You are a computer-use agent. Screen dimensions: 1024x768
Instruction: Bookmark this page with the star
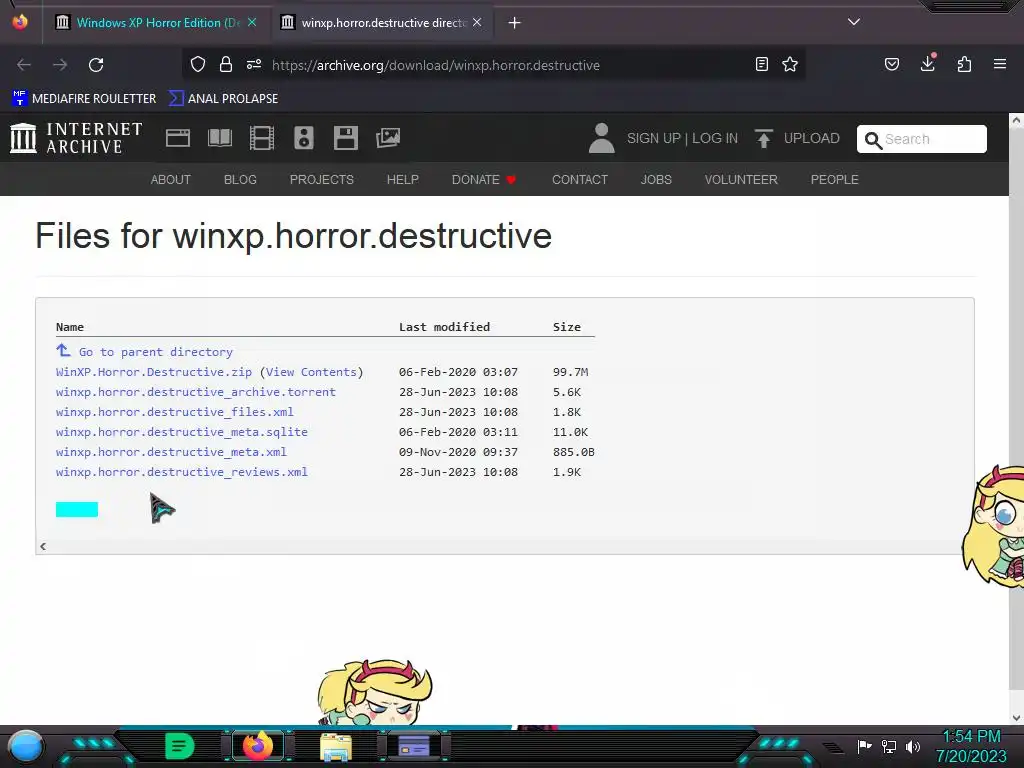(x=790, y=64)
